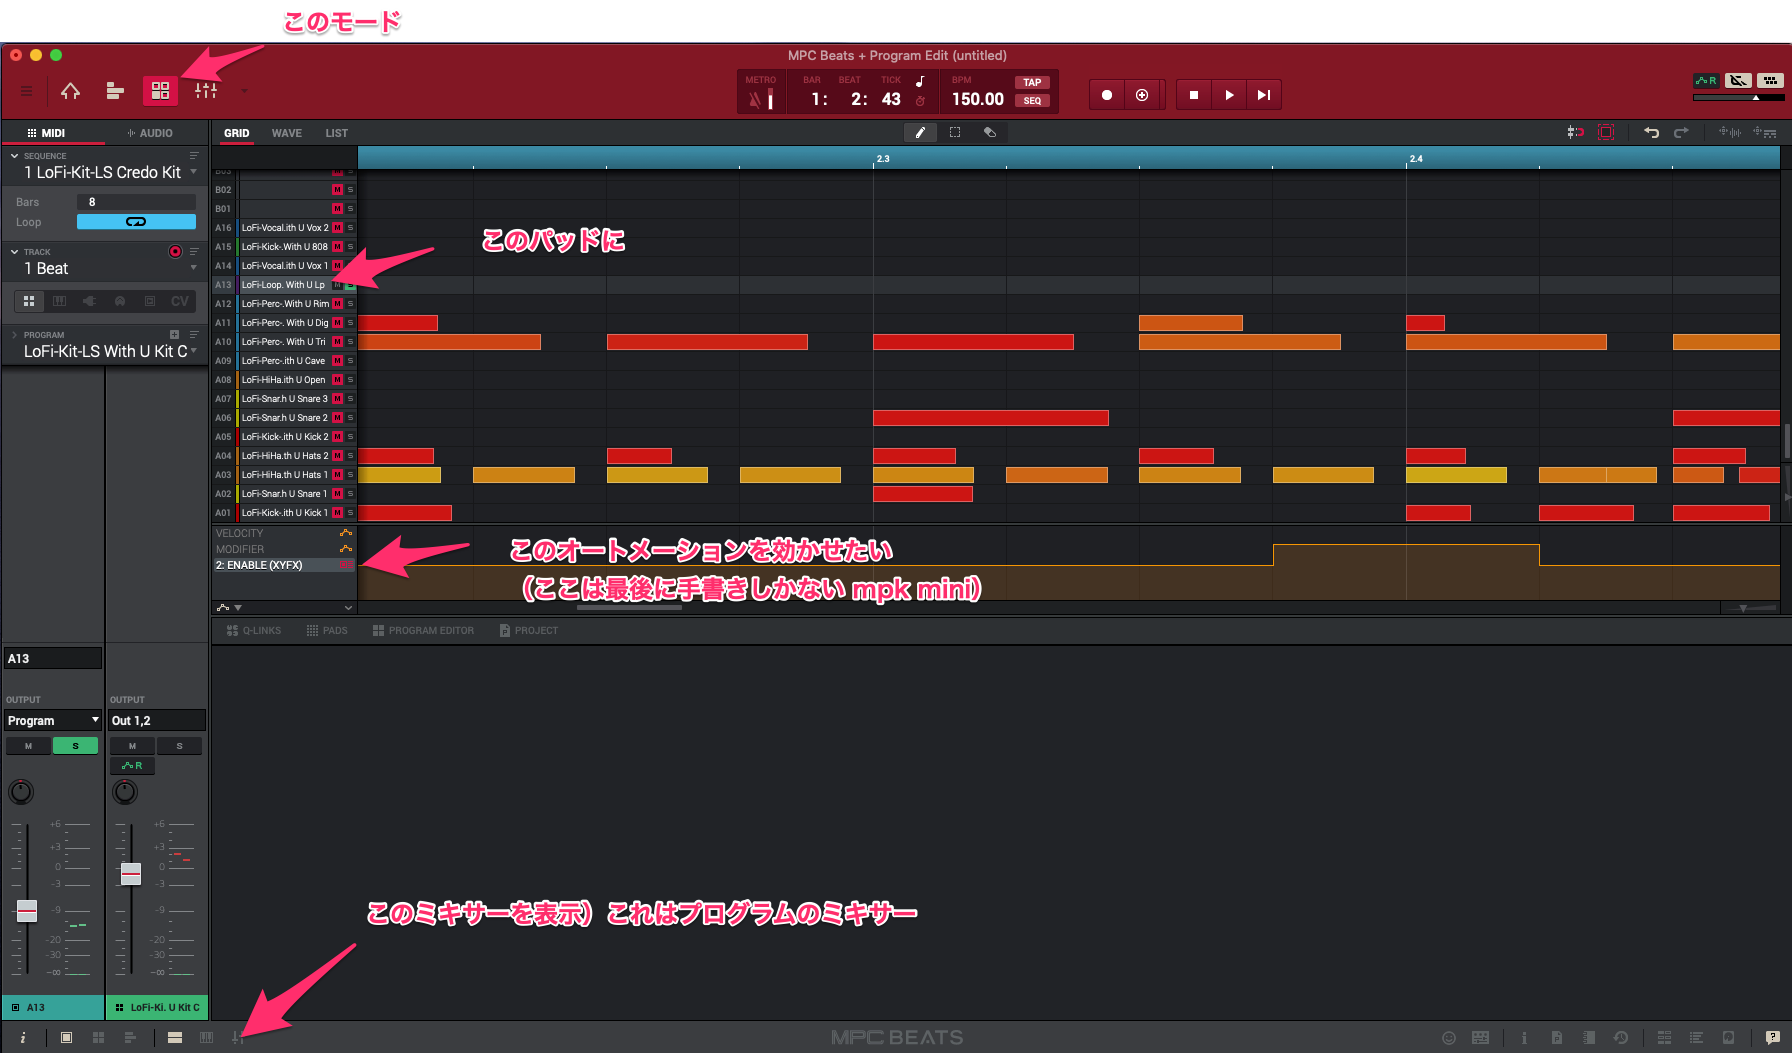Toggle snap to grid magnet
This screenshot has width=1792, height=1053.
1575,132
